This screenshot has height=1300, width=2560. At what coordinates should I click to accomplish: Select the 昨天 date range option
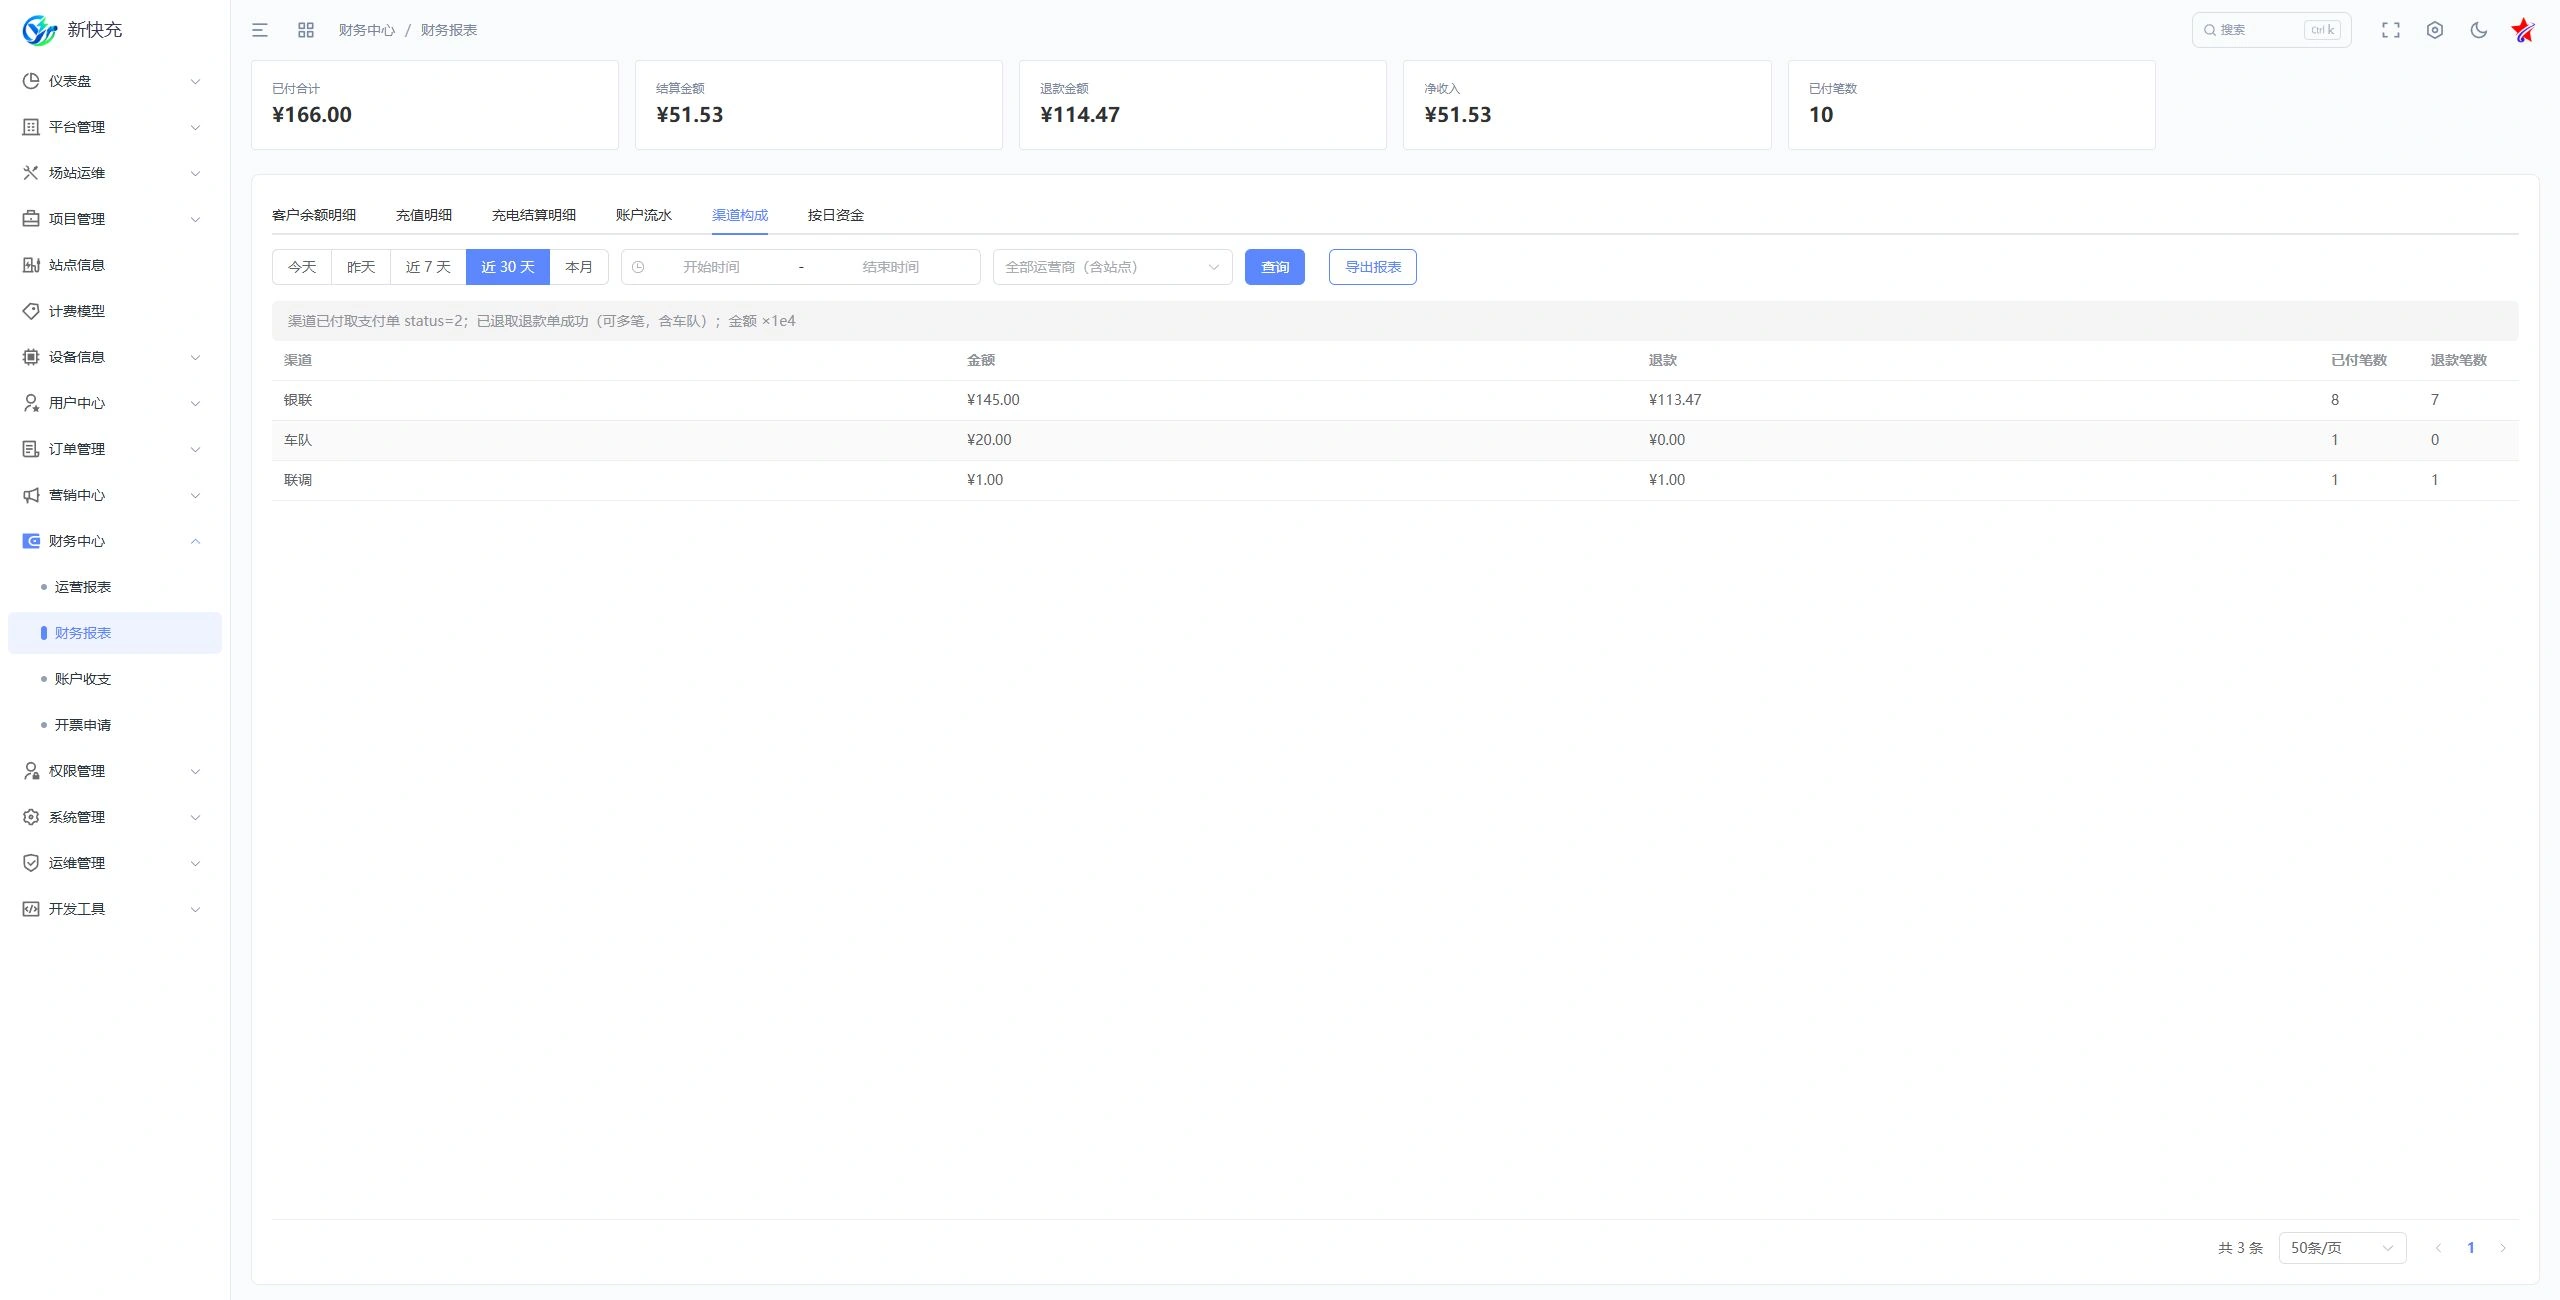pyautogui.click(x=361, y=267)
